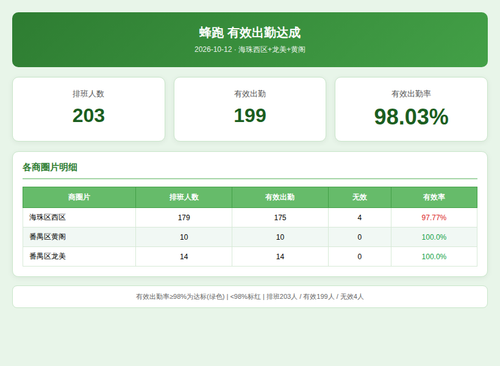Click the 有效出勤率 card label
The width and height of the screenshot is (500, 366).
point(411,94)
